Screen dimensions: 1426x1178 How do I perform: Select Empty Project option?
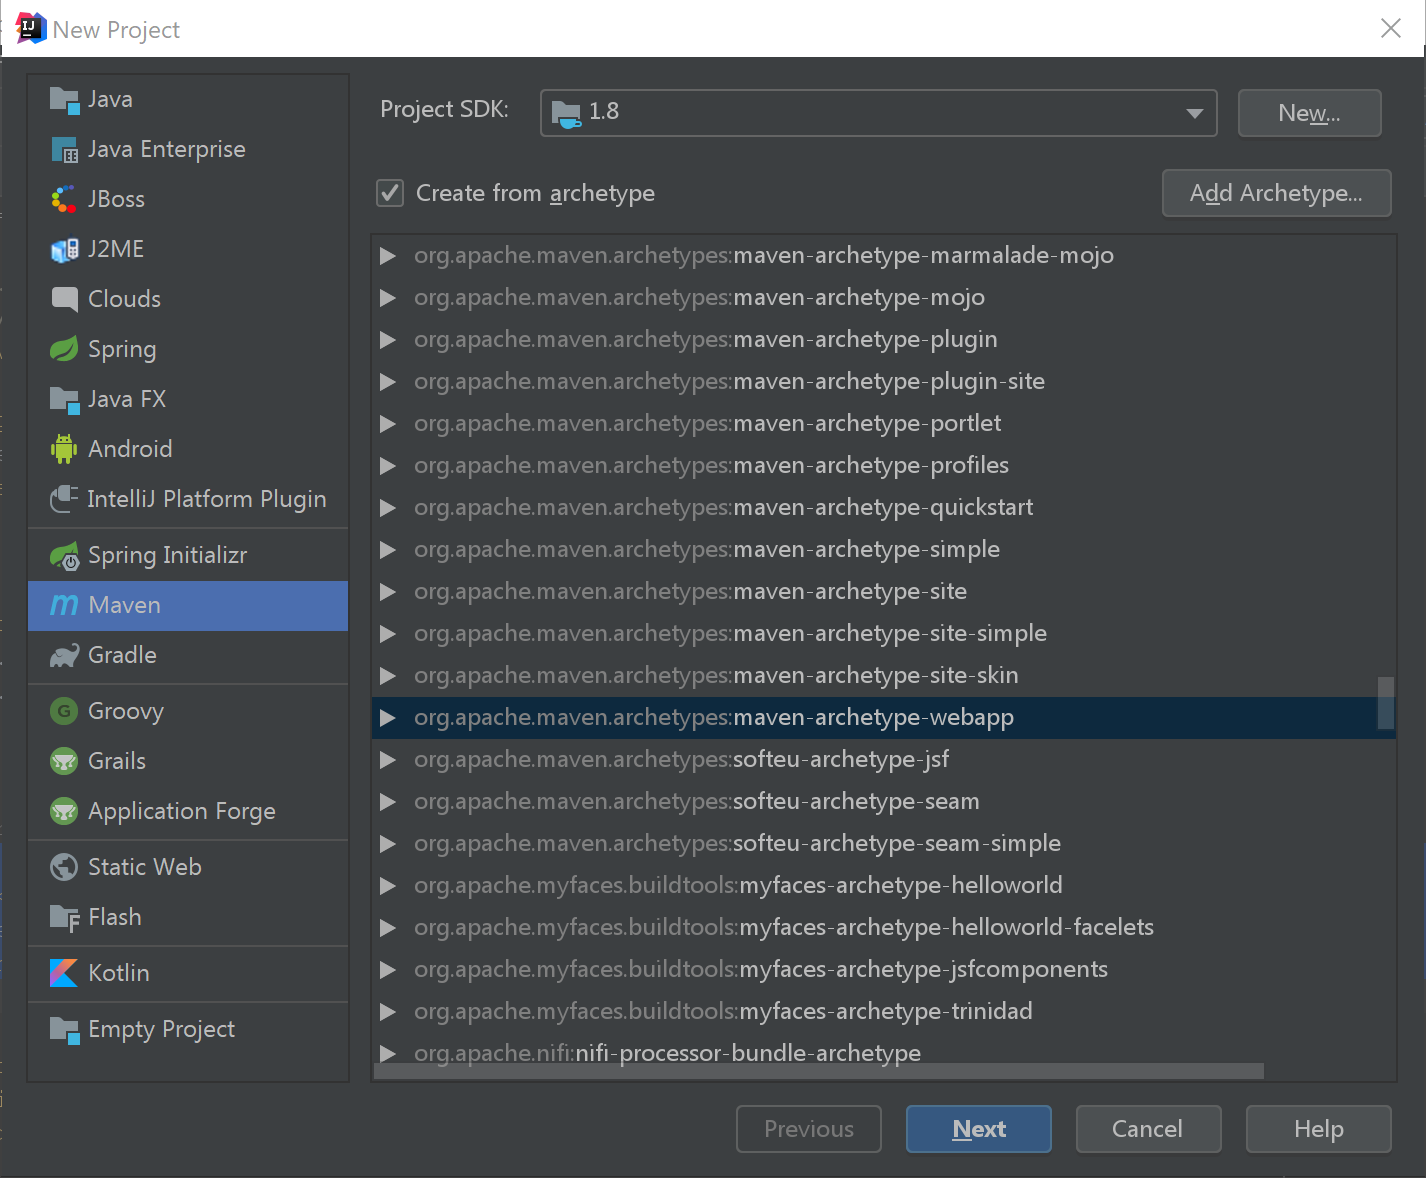pyautogui.click(x=188, y=1029)
